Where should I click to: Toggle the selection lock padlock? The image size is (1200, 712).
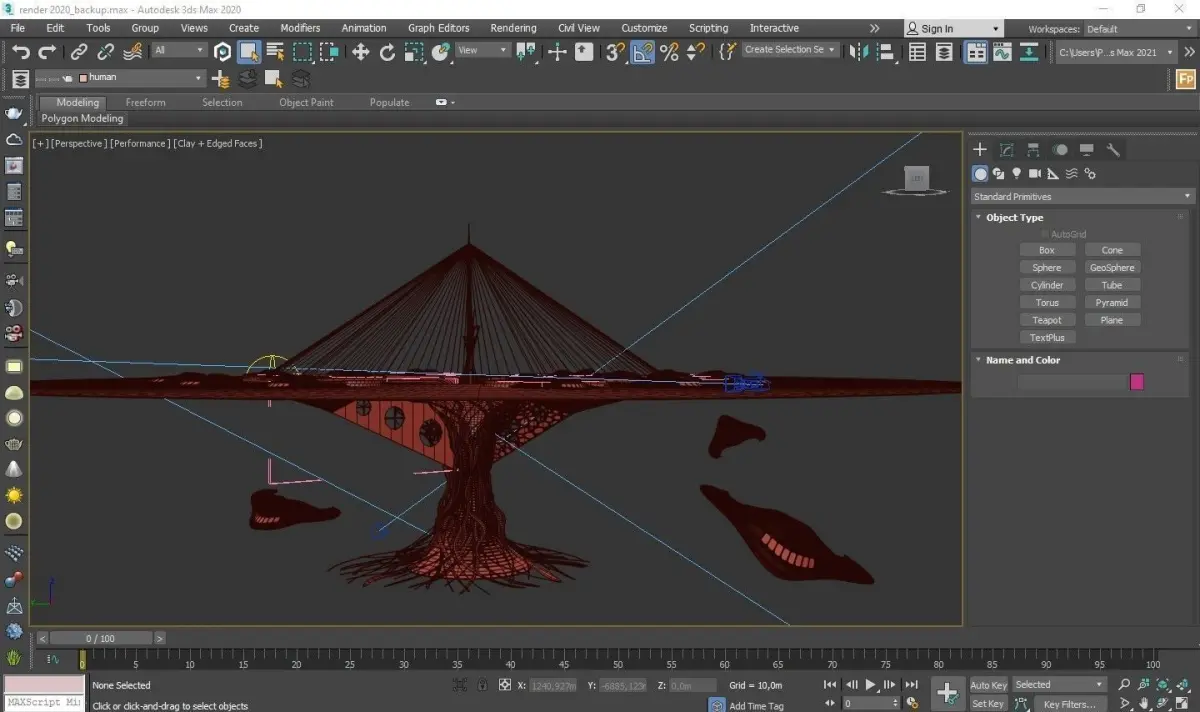point(482,685)
